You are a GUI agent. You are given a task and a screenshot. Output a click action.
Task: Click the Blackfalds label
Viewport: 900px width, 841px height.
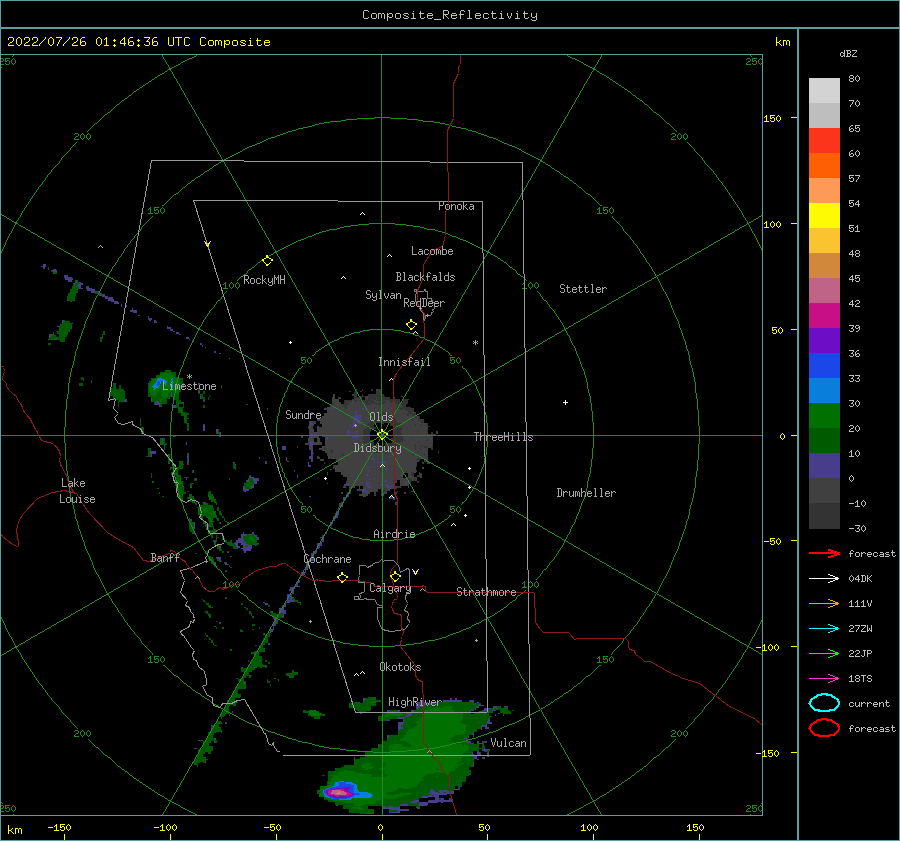point(425,277)
